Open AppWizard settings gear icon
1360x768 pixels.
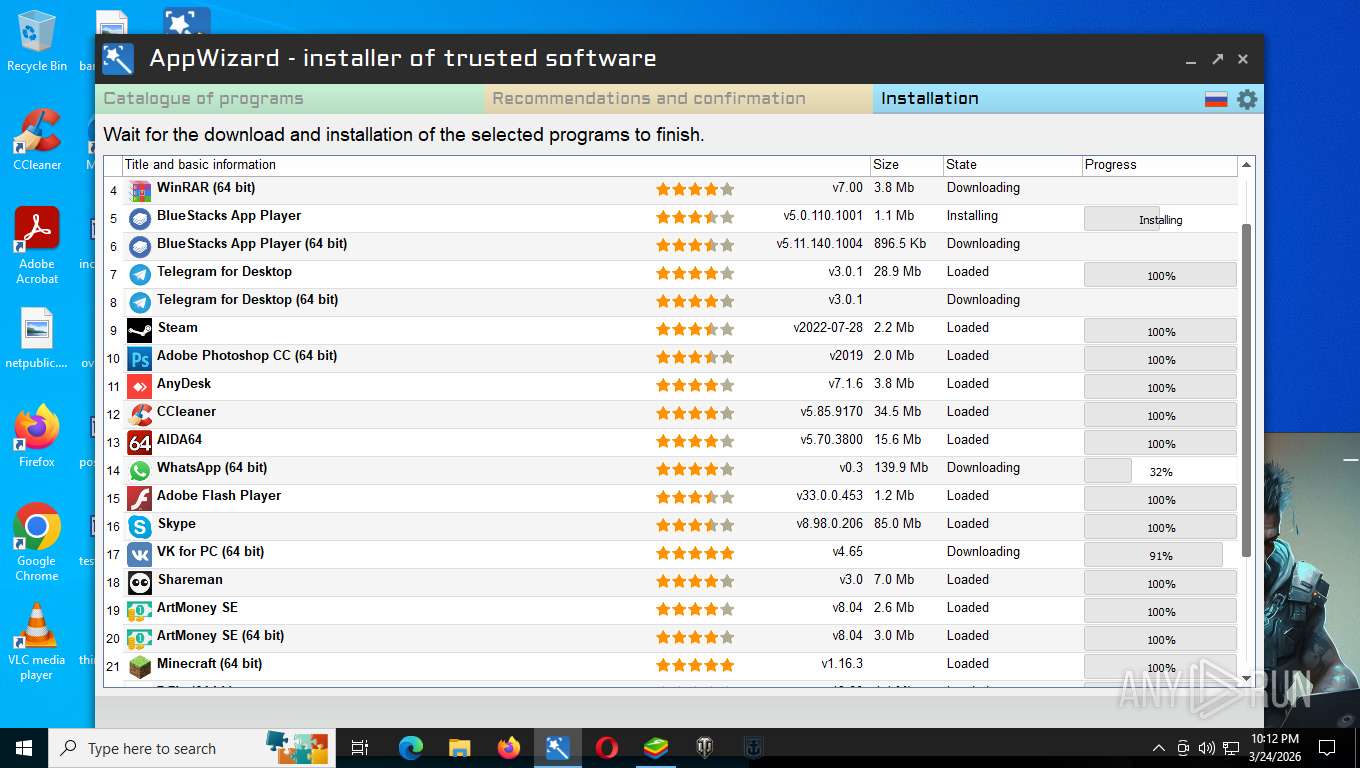pos(1247,99)
